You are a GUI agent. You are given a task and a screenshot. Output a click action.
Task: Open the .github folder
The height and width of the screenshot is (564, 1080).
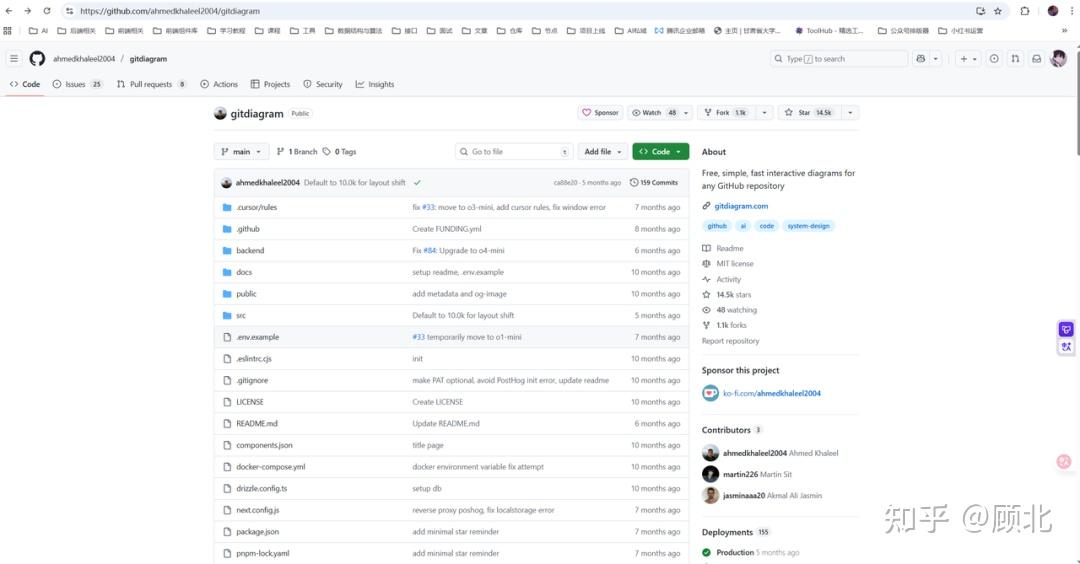point(248,229)
